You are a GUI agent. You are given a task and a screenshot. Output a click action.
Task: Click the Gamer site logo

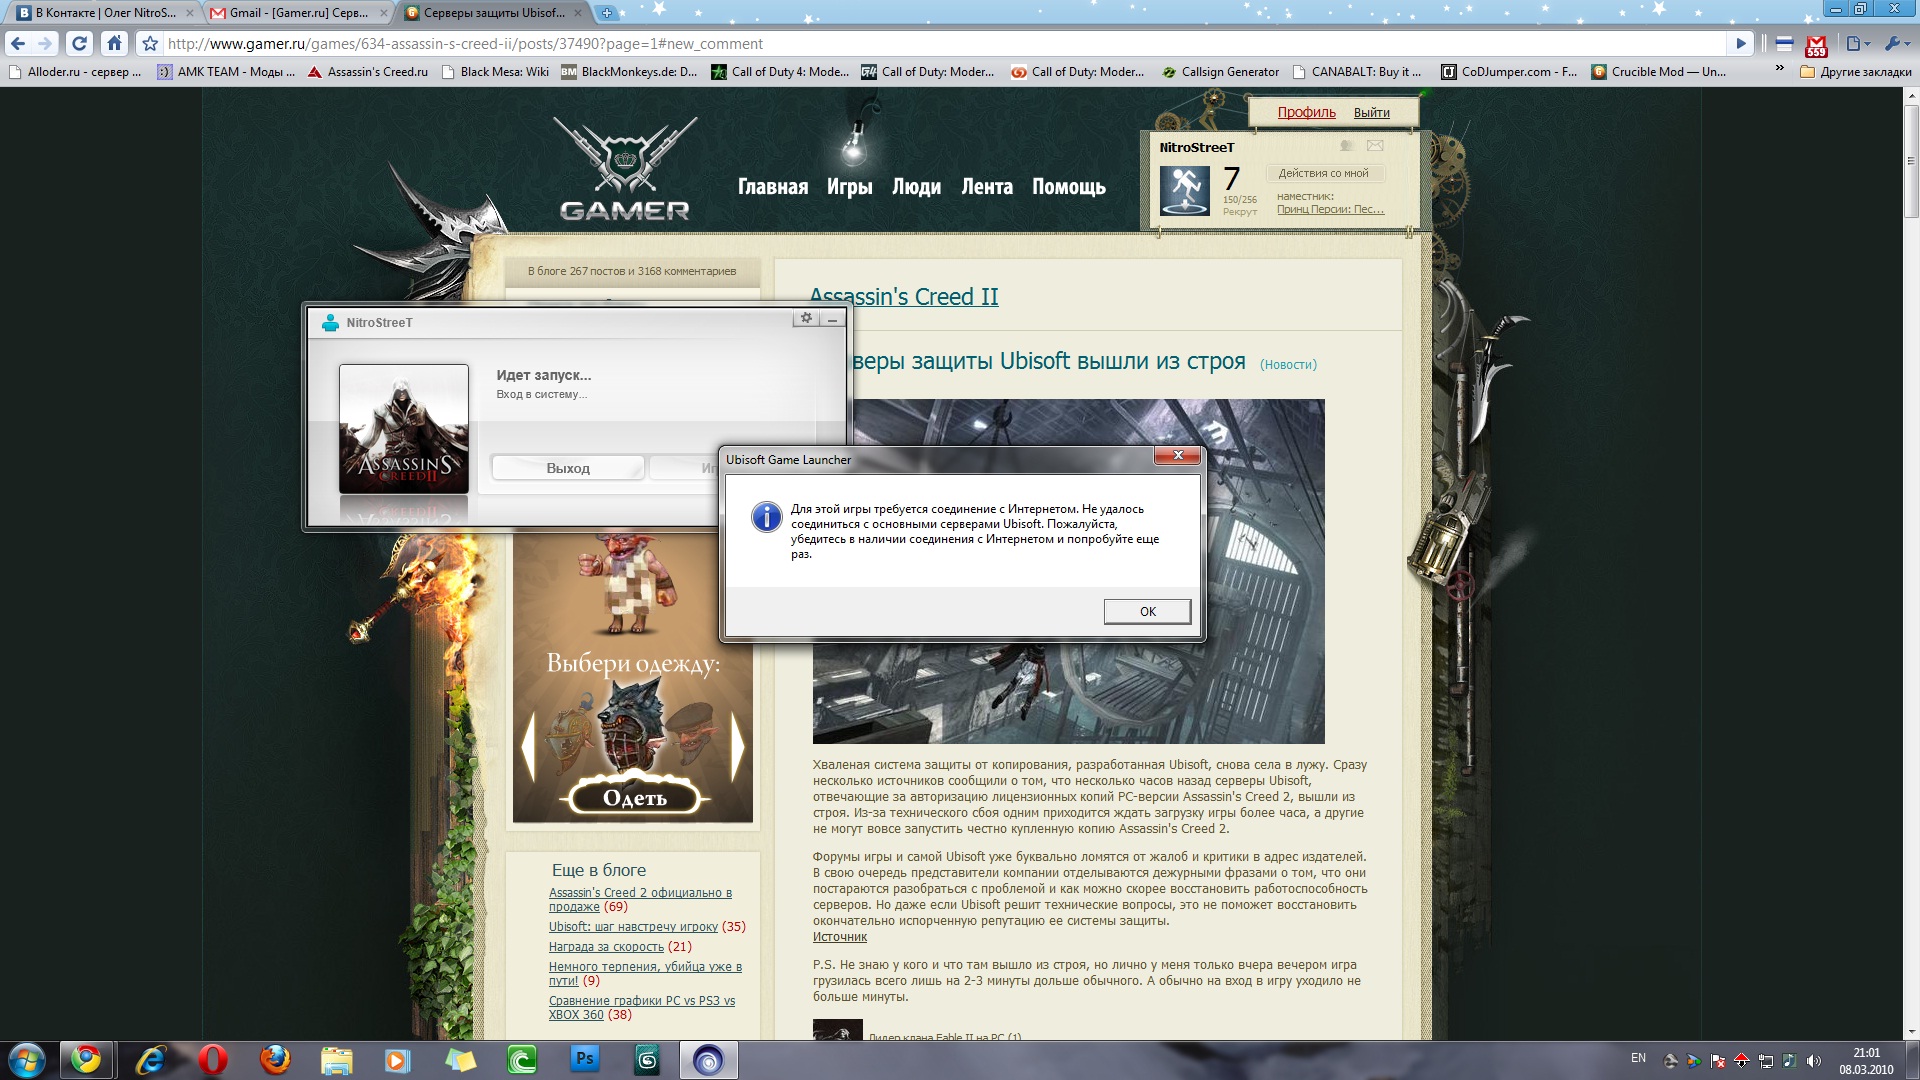(x=625, y=170)
